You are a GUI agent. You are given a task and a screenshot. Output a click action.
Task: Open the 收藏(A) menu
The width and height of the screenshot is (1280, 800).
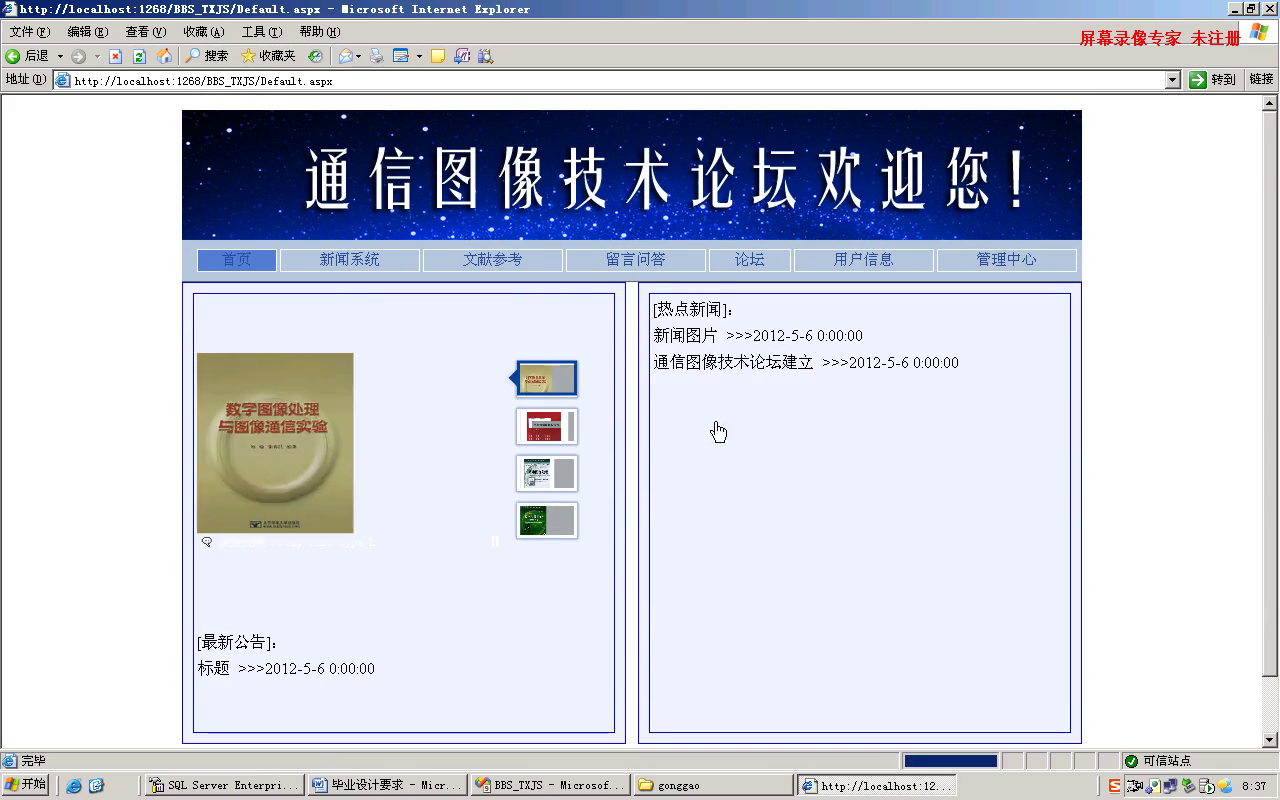click(x=203, y=32)
